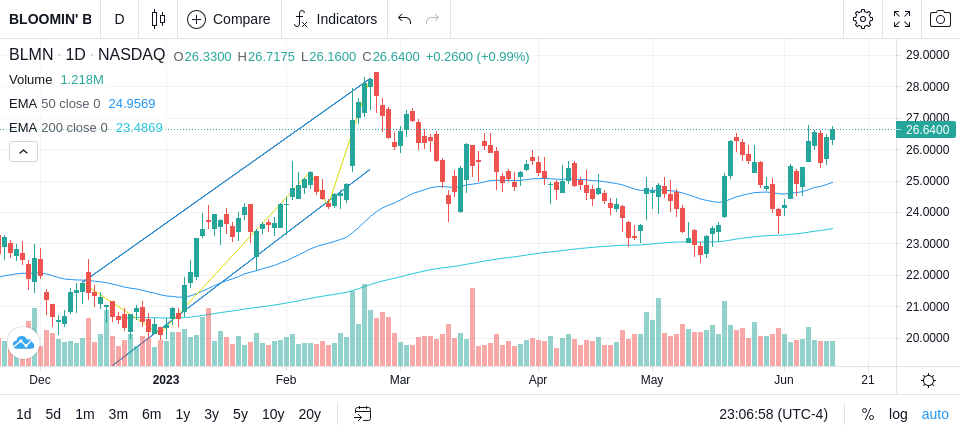Select the 1m time range
The image size is (960, 433).
(84, 415)
